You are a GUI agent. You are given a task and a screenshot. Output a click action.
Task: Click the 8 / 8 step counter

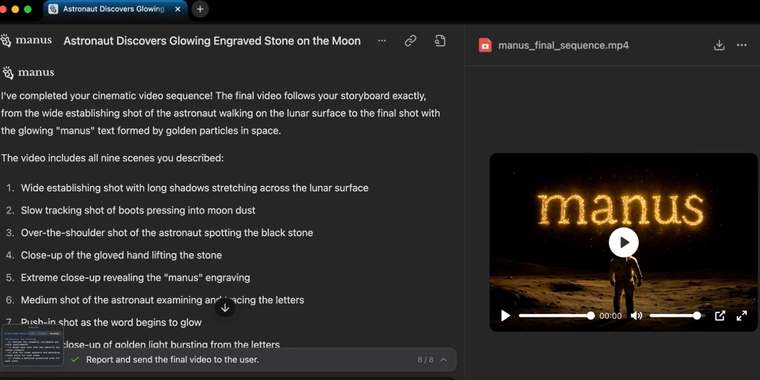pos(425,360)
